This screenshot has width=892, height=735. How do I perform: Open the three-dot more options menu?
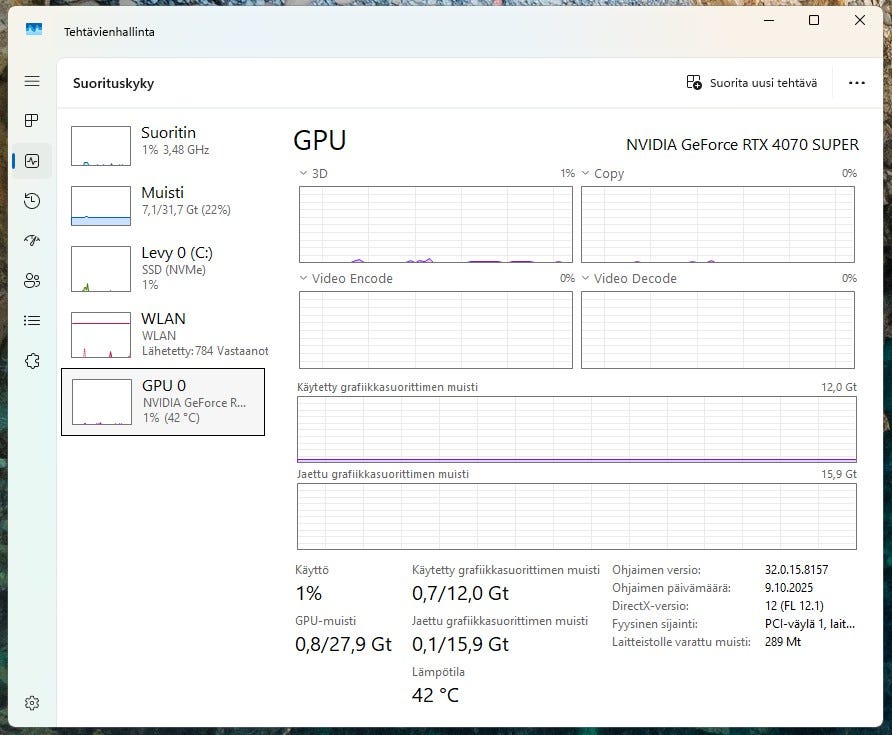(x=857, y=83)
